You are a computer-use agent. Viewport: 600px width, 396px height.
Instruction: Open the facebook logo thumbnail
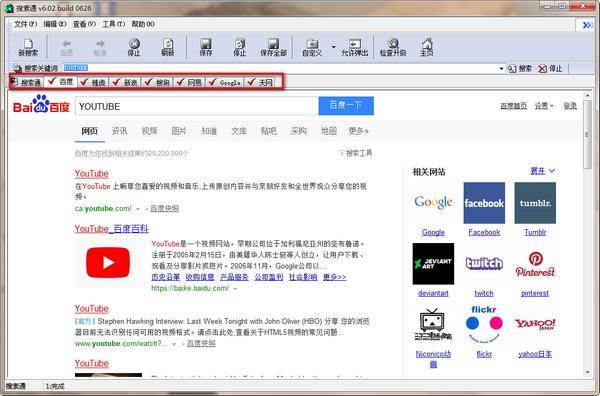(x=484, y=203)
